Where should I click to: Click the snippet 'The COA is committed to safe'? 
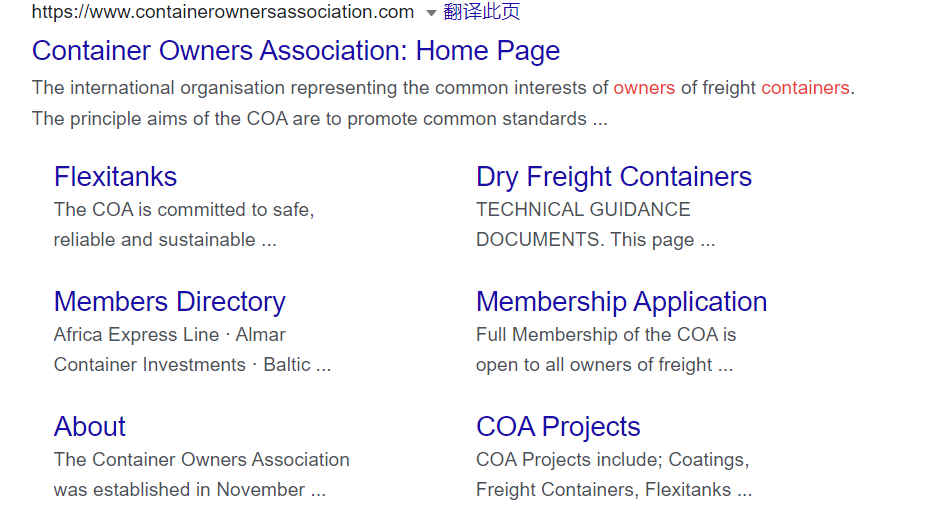[x=184, y=210]
